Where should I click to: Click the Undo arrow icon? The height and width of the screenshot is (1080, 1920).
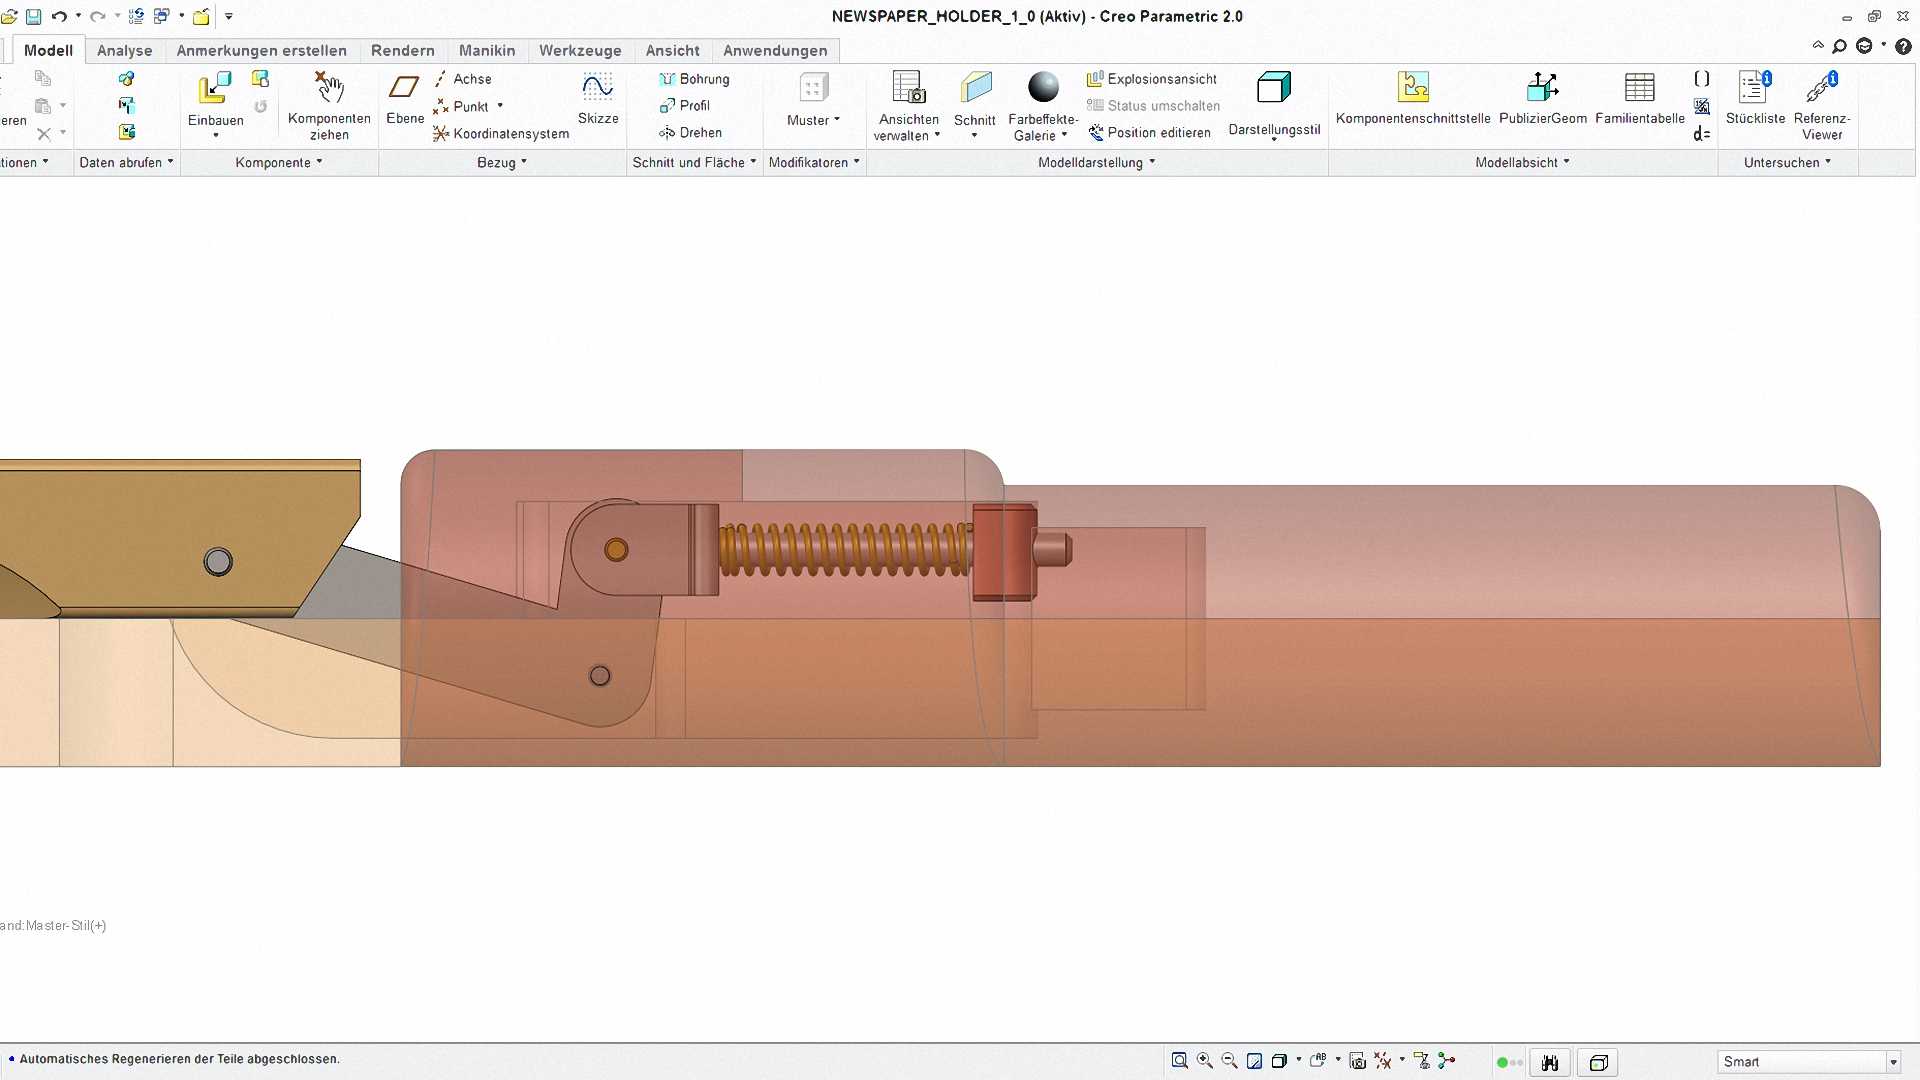point(59,16)
